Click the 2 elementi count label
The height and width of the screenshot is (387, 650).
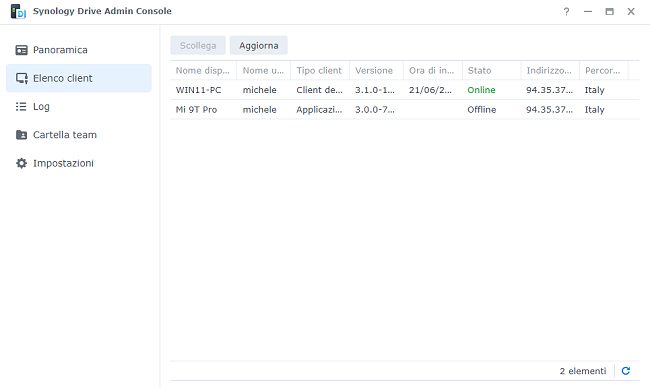(x=583, y=371)
